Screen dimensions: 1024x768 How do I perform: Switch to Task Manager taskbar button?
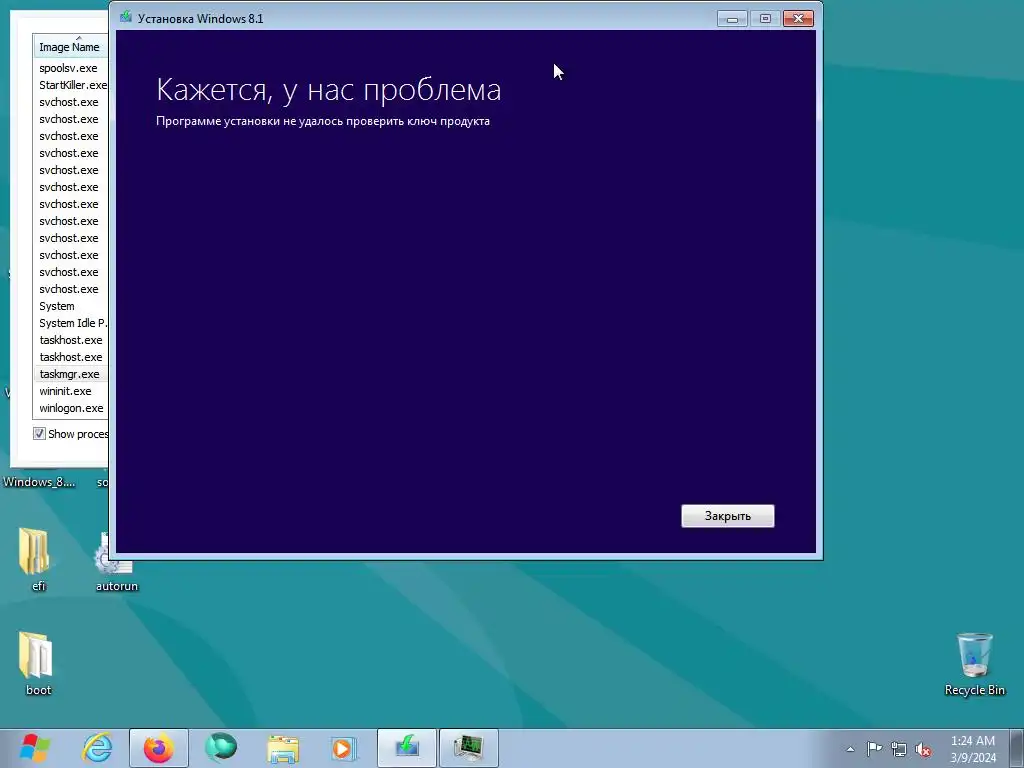point(469,748)
